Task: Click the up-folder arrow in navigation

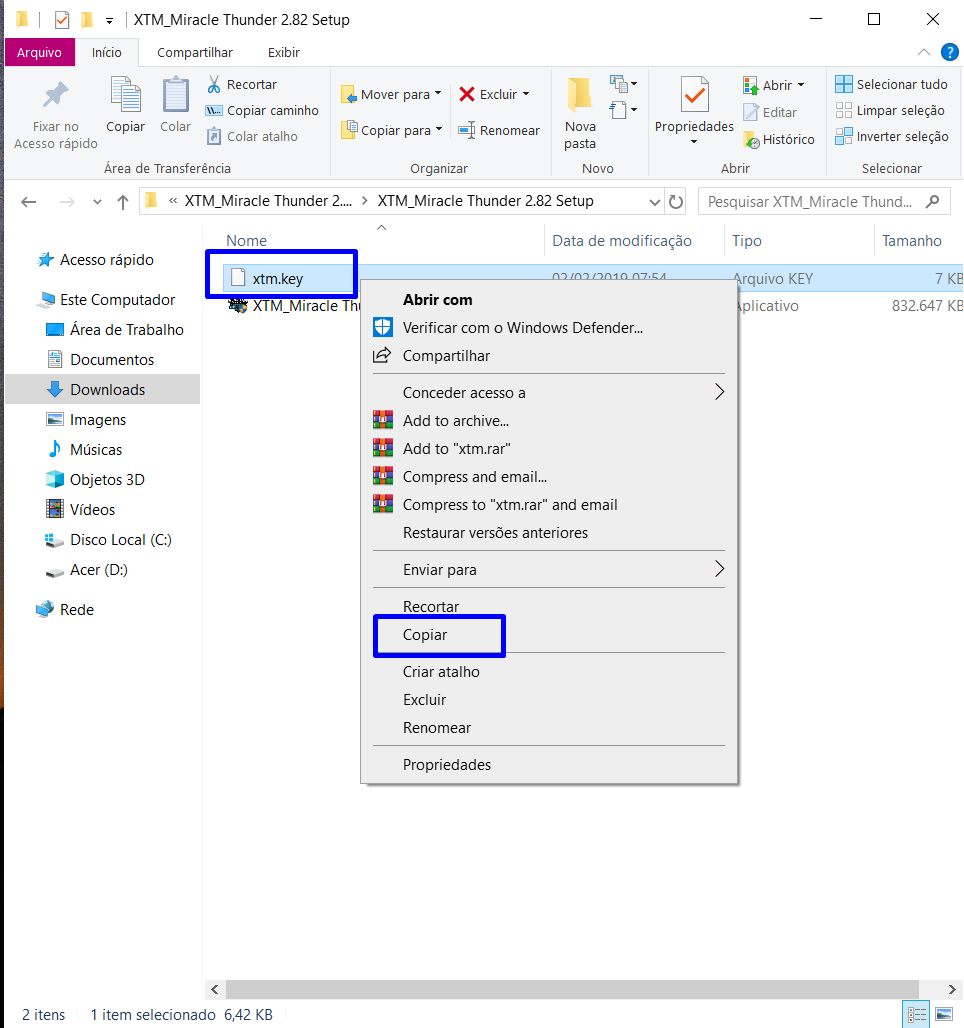Action: click(x=123, y=201)
